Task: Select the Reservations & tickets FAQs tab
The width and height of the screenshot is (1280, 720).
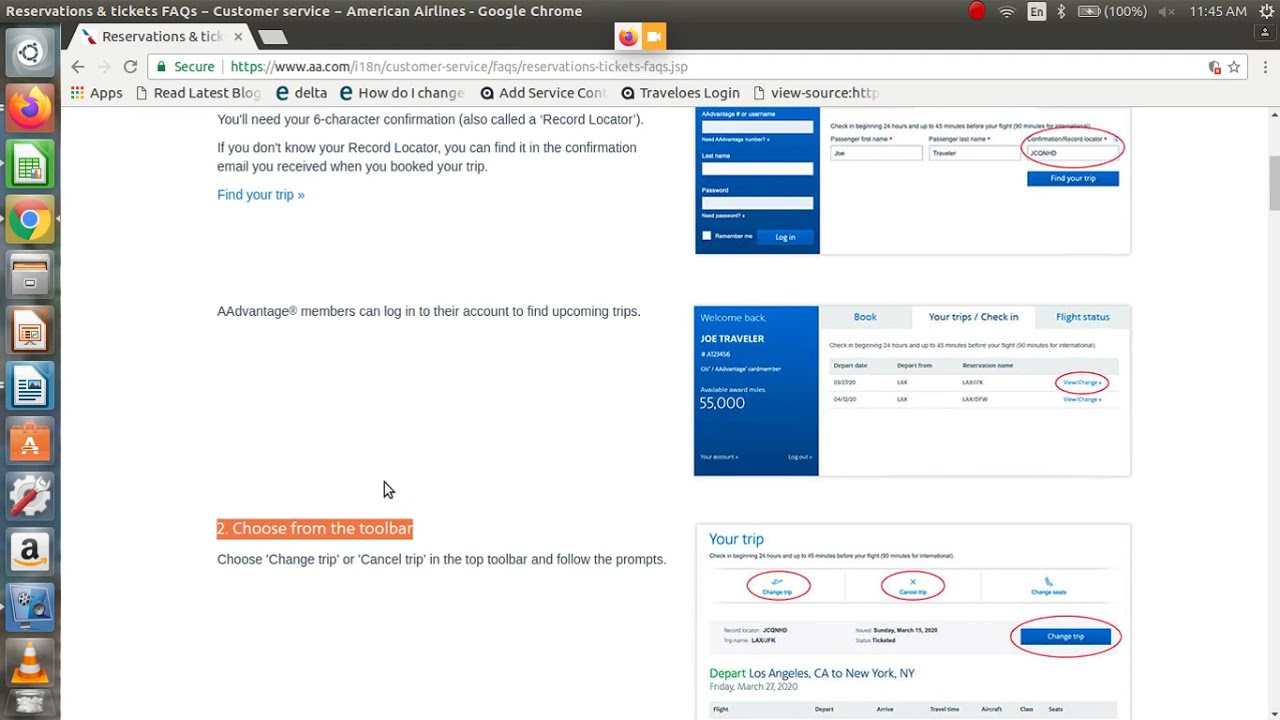Action: pyautogui.click(x=160, y=37)
